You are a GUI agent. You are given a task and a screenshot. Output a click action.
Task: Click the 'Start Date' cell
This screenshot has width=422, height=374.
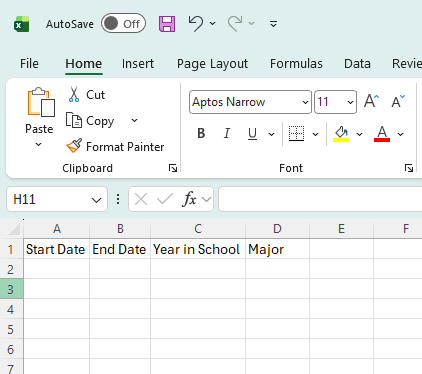pos(56,249)
